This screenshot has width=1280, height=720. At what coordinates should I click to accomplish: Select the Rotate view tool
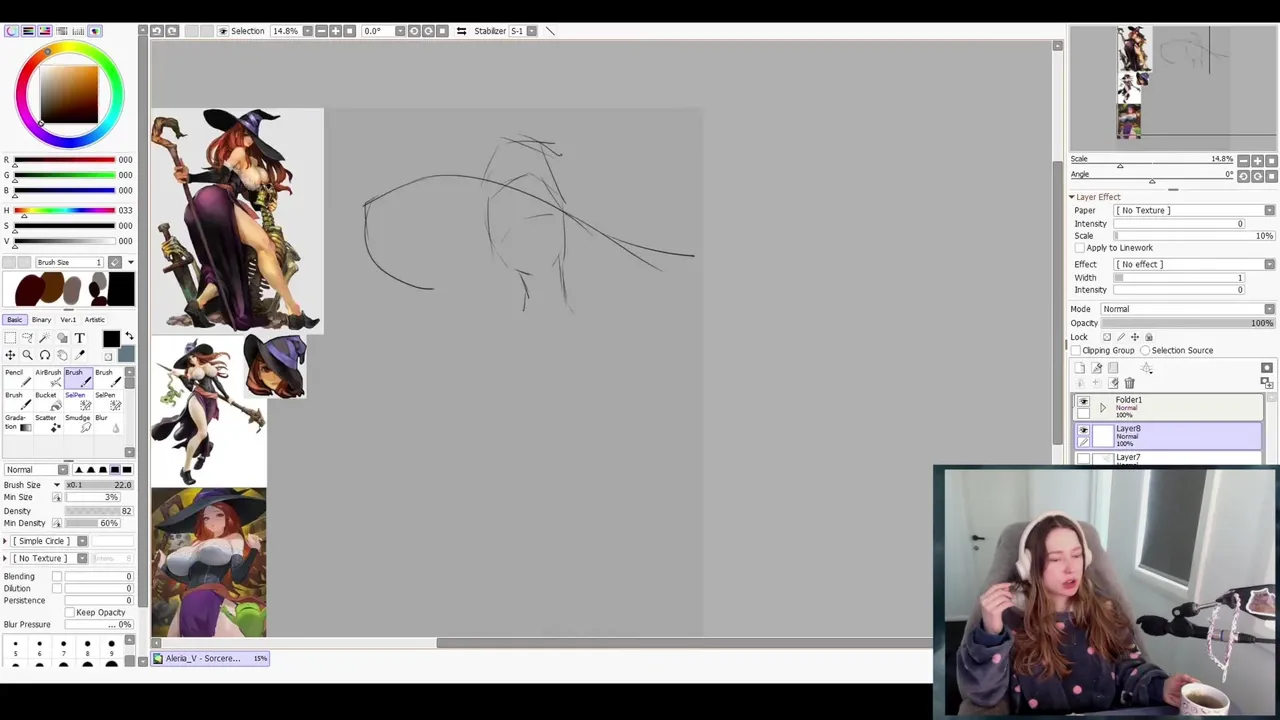point(45,355)
